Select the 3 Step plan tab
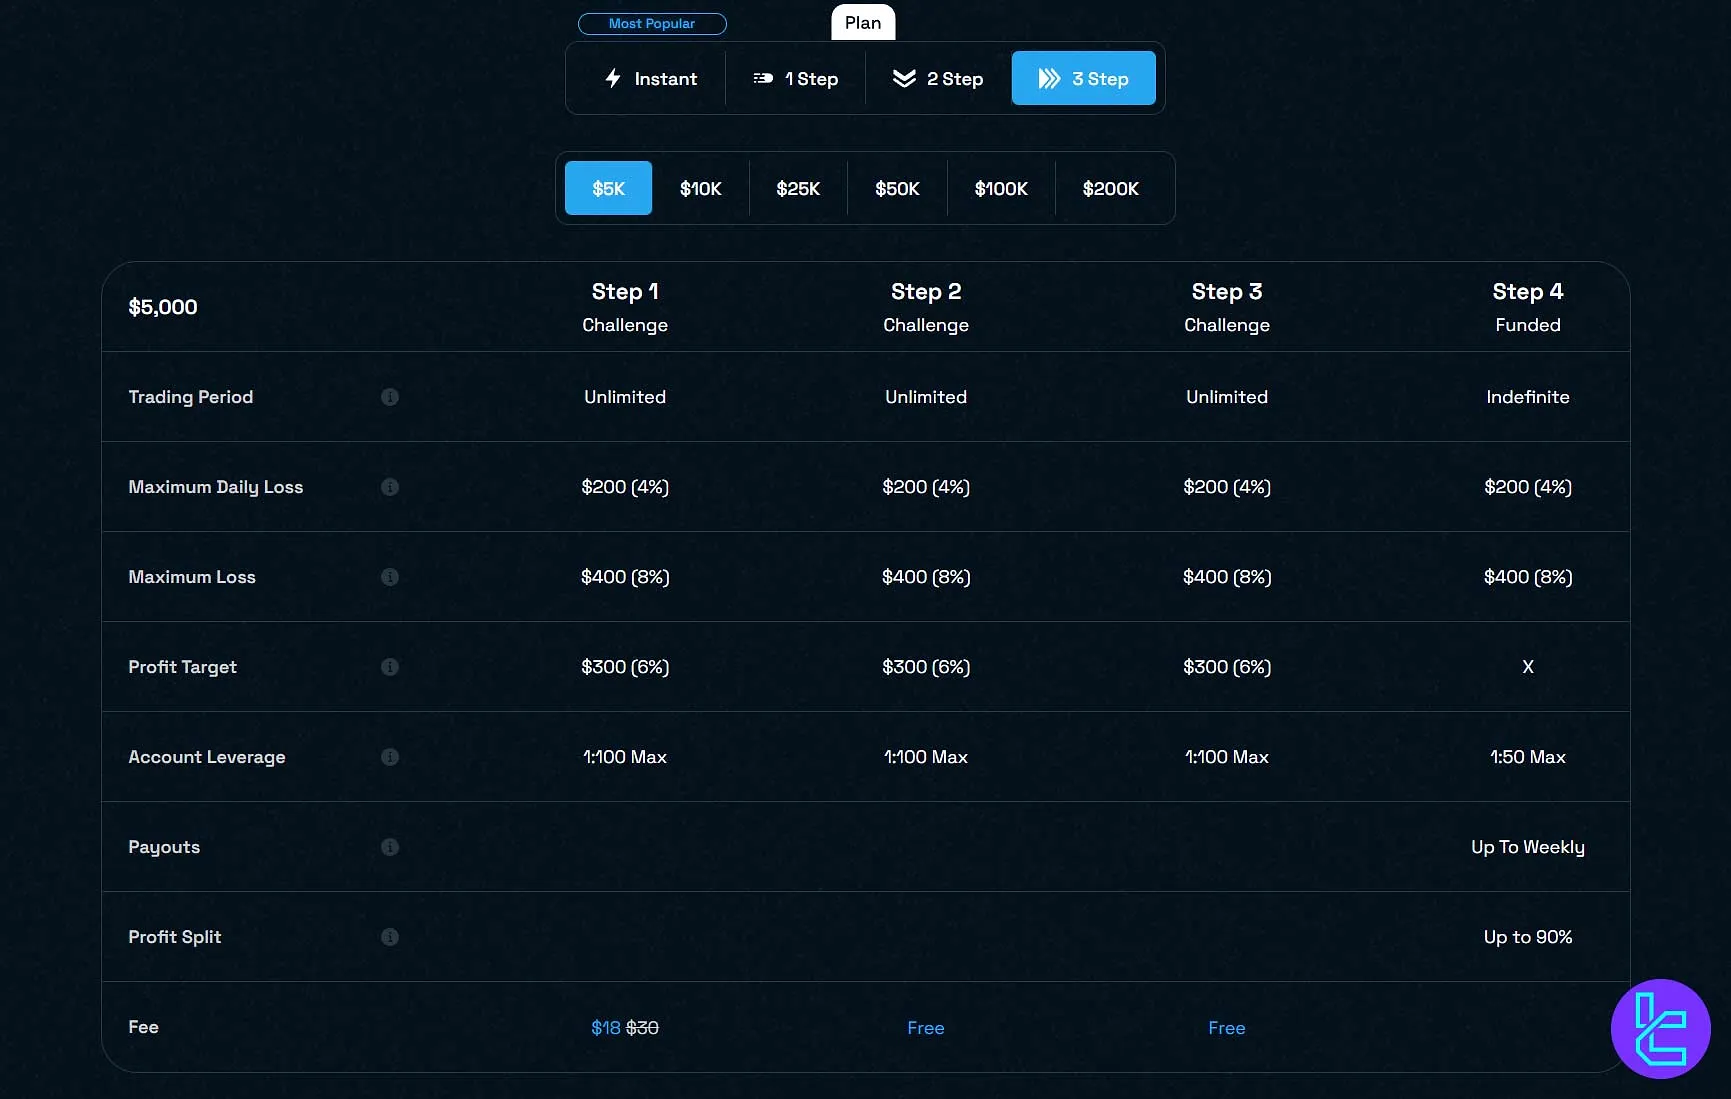 coord(1083,79)
